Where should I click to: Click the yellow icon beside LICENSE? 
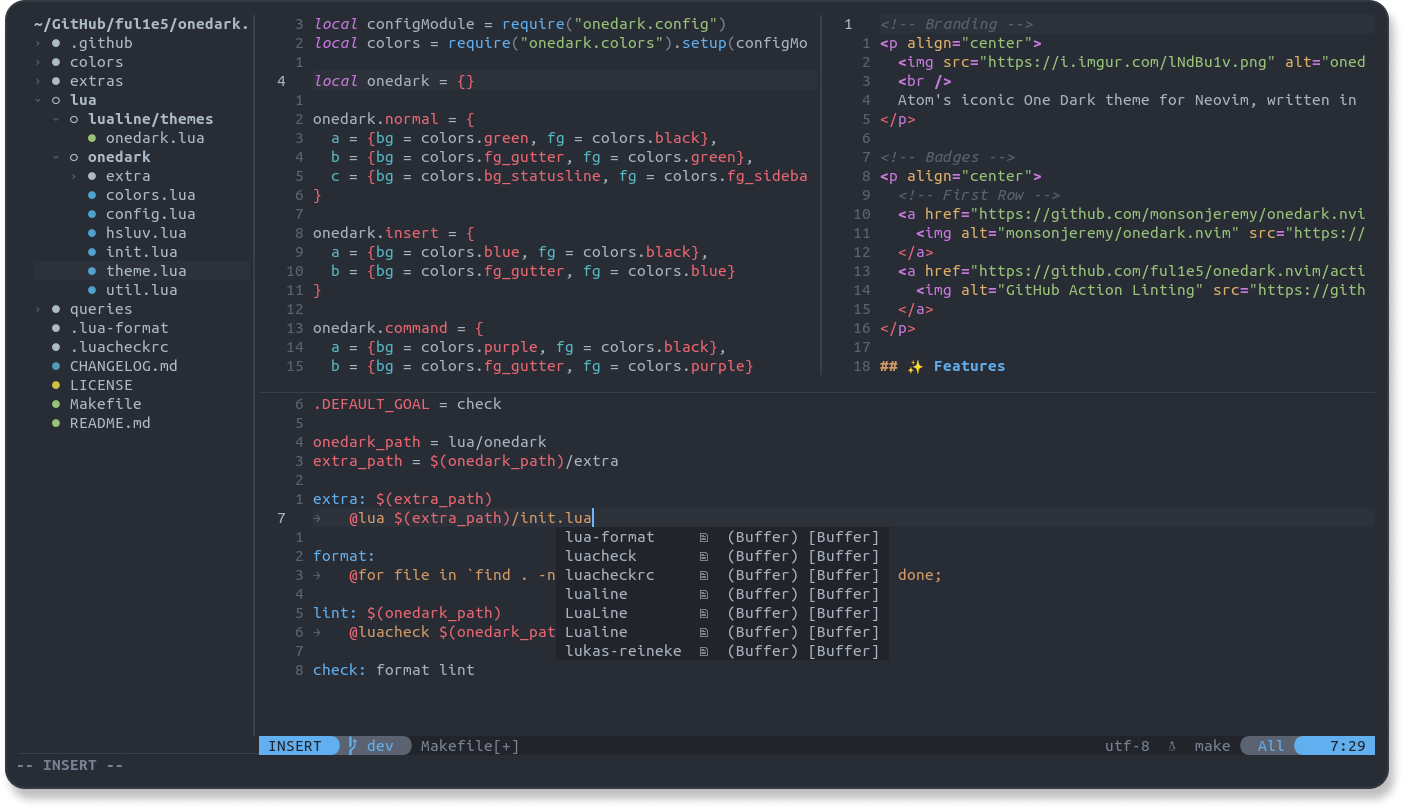[56, 385]
